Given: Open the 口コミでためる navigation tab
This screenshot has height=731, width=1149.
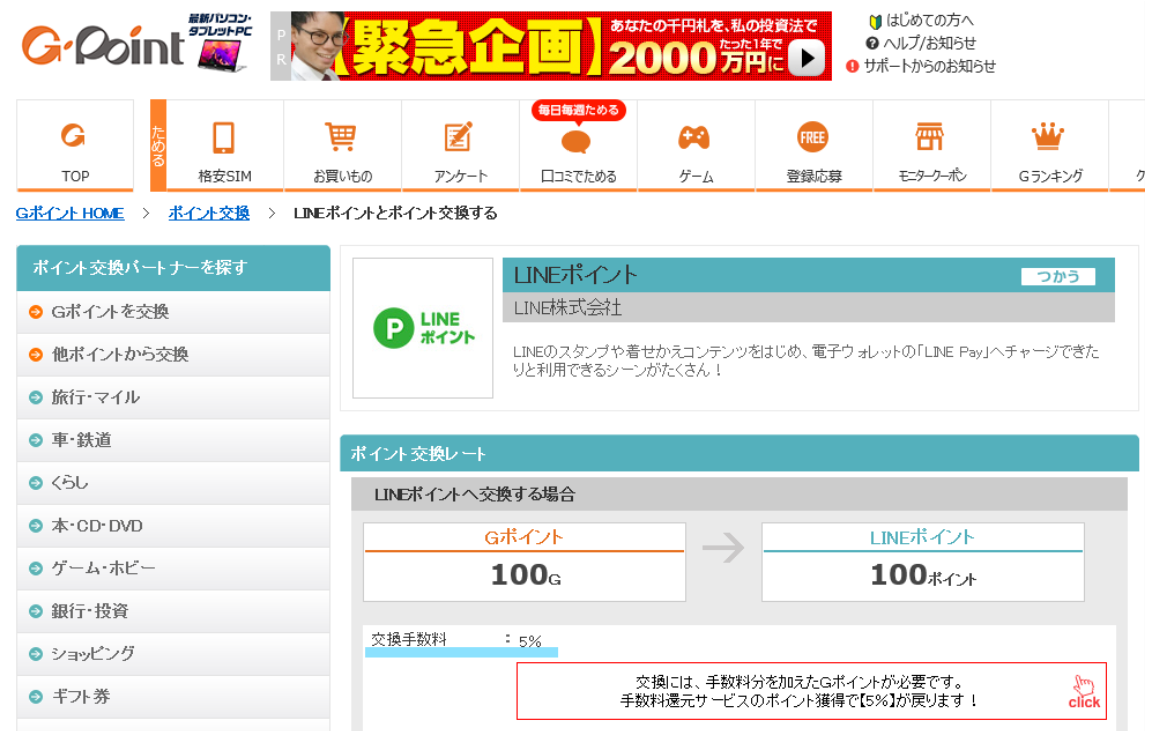Looking at the screenshot, I should tap(579, 146).
